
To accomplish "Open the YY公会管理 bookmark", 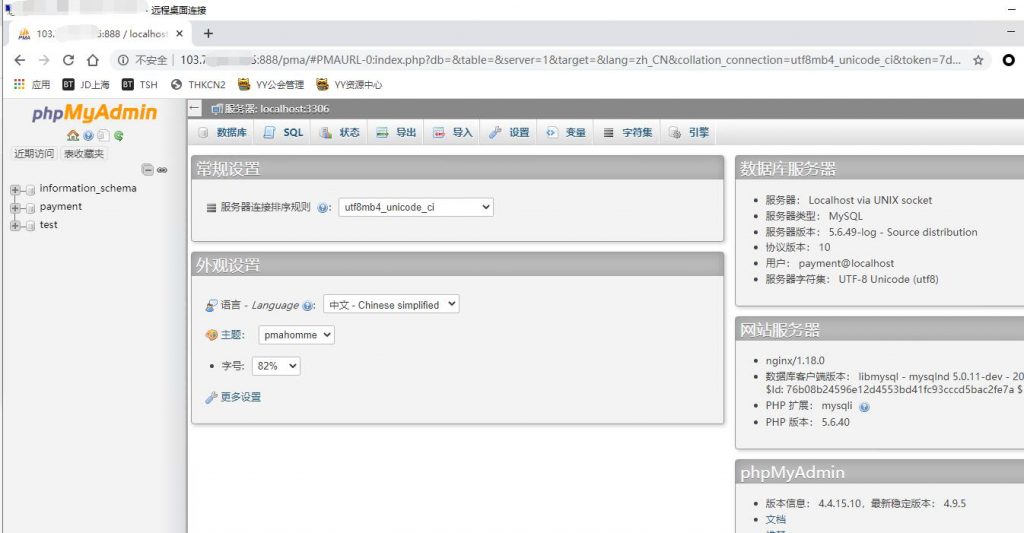I will point(271,84).
